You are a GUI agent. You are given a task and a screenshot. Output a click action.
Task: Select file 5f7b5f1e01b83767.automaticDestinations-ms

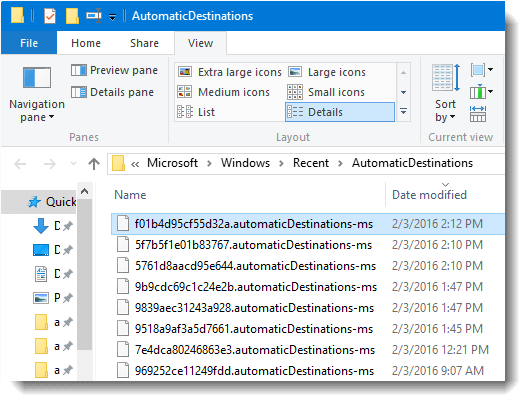(x=254, y=245)
